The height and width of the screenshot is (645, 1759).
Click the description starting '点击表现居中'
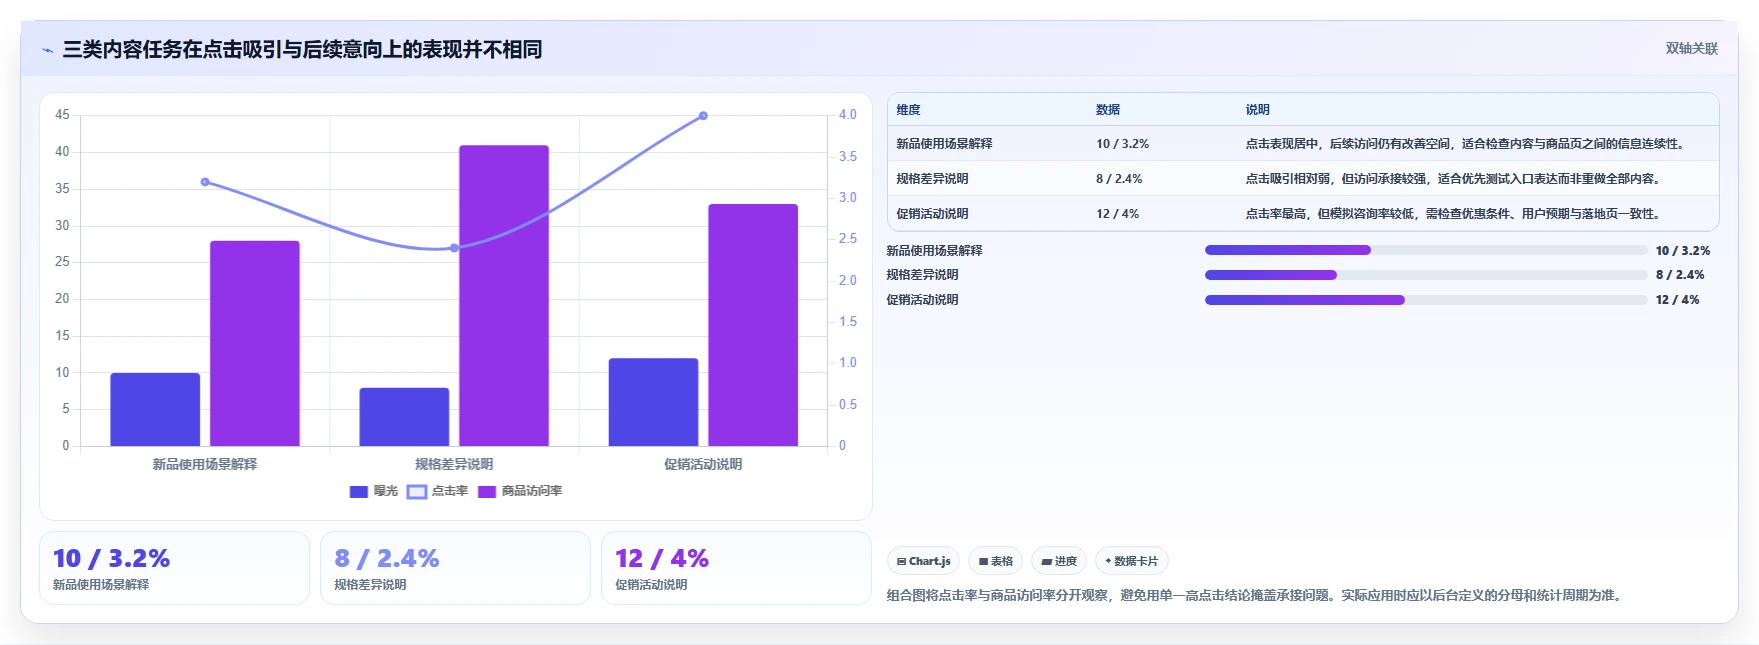[1468, 144]
